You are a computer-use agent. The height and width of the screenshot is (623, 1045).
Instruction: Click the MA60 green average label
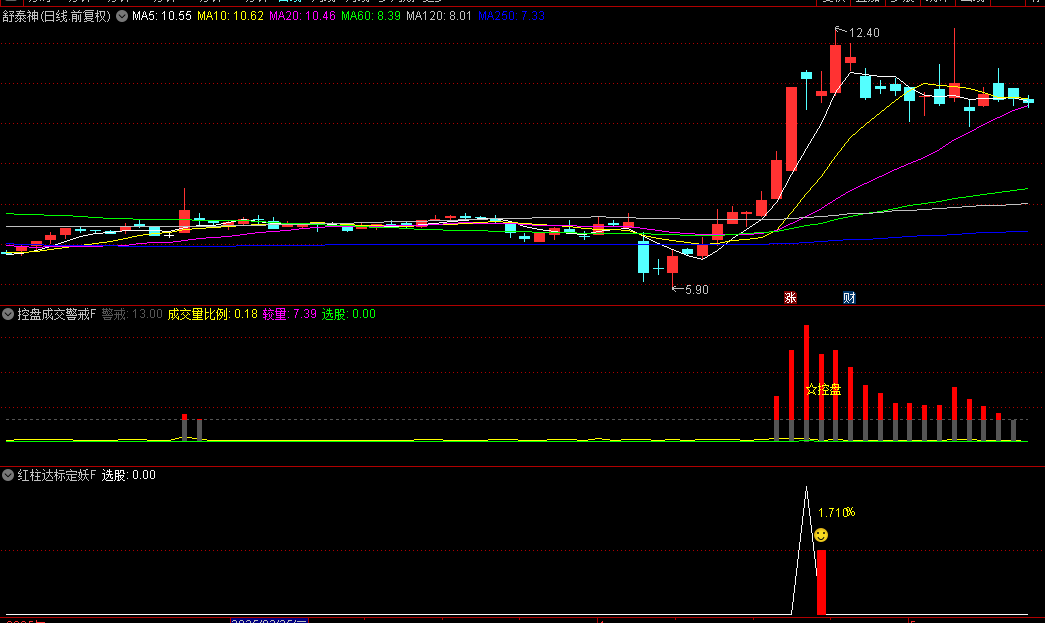(x=371, y=16)
